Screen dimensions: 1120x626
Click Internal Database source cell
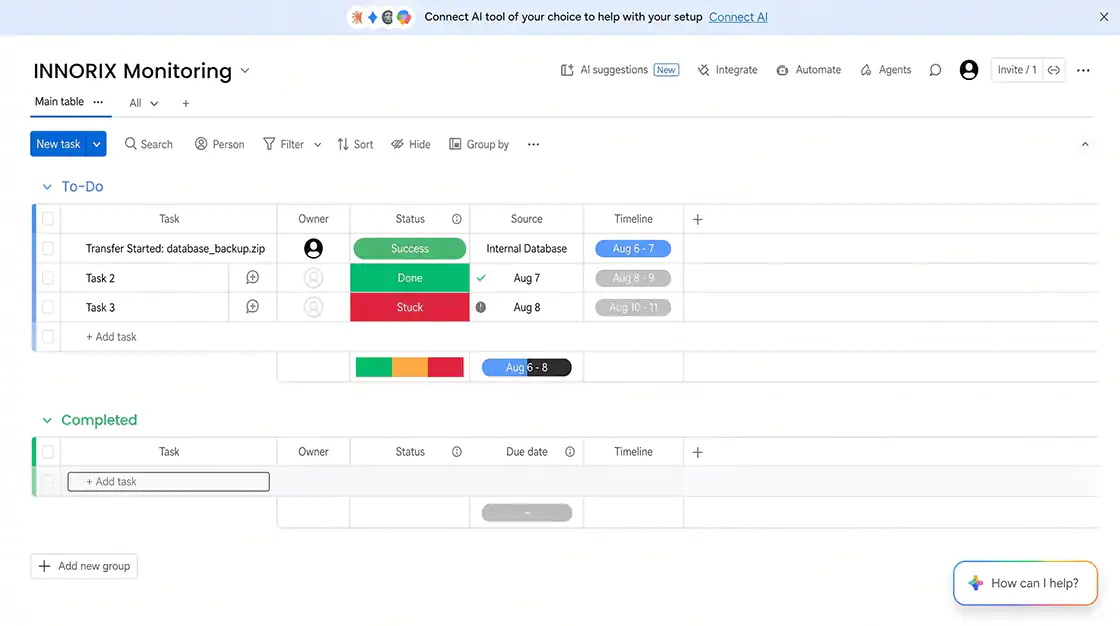click(x=526, y=249)
